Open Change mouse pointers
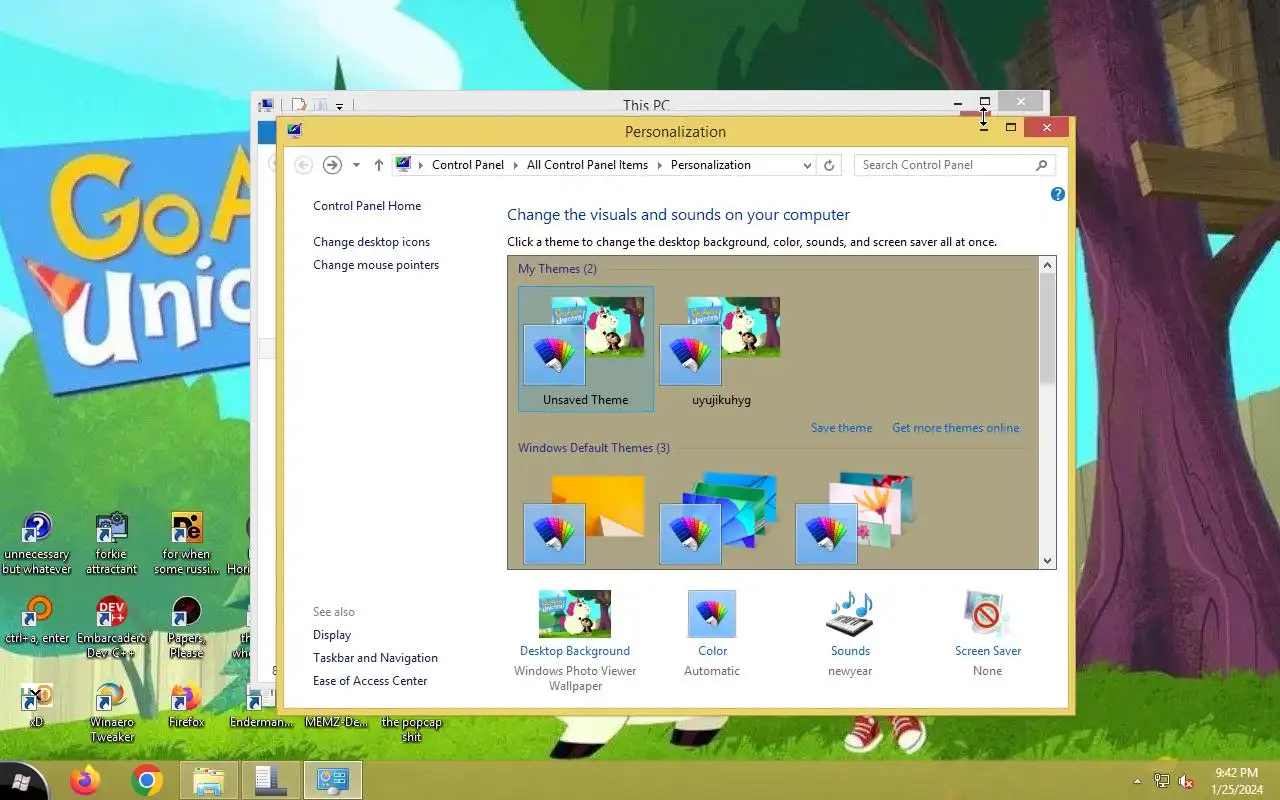1280x800 pixels. point(376,265)
